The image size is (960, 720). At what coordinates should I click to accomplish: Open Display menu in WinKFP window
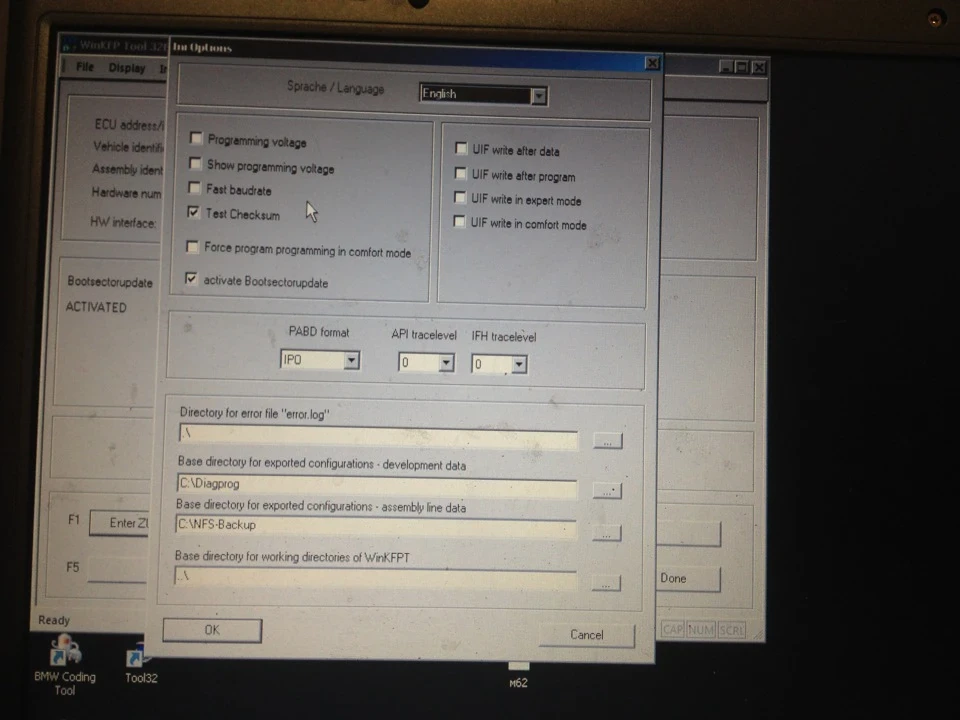coord(127,68)
